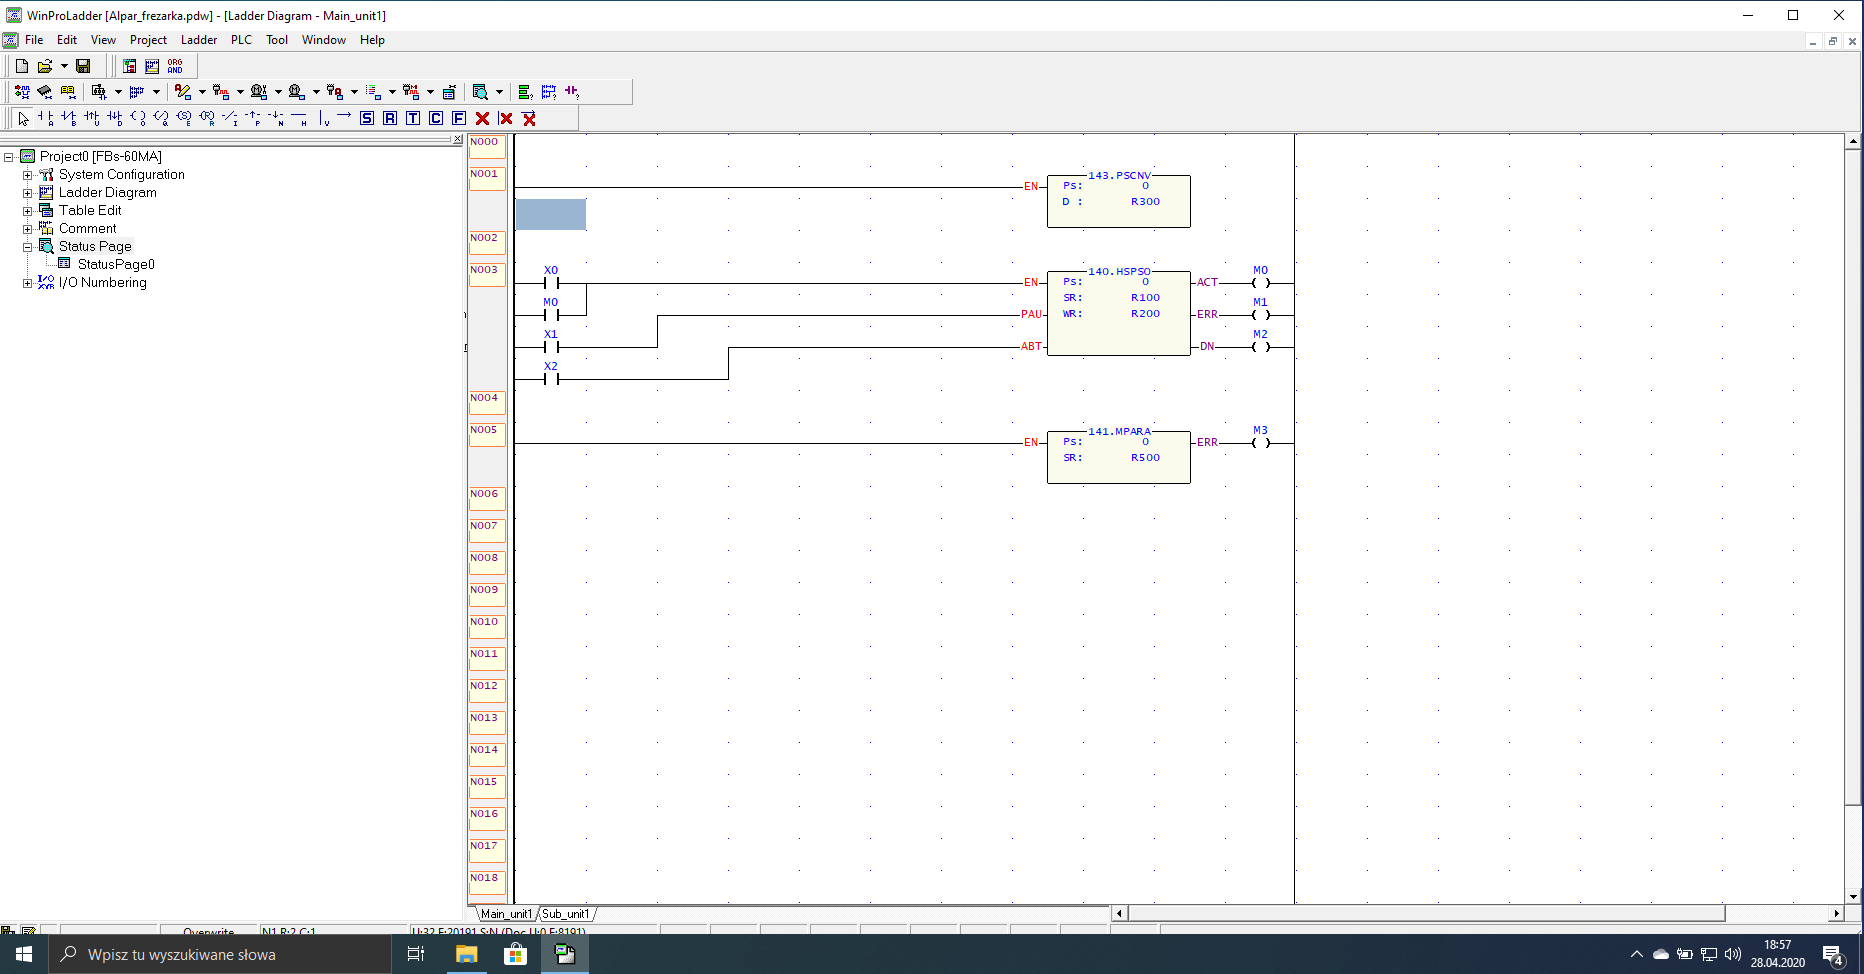Click the 141.MPARA function block
The image size is (1864, 974).
click(x=1119, y=456)
